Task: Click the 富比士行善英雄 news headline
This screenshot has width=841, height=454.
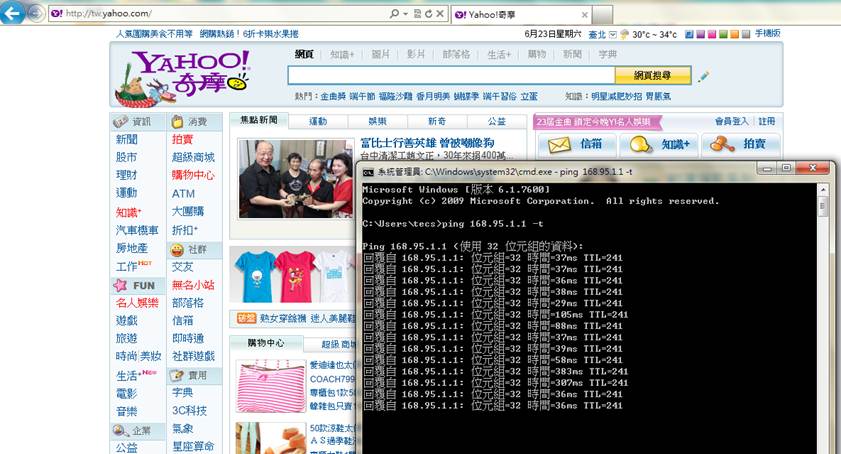Action: click(x=427, y=143)
